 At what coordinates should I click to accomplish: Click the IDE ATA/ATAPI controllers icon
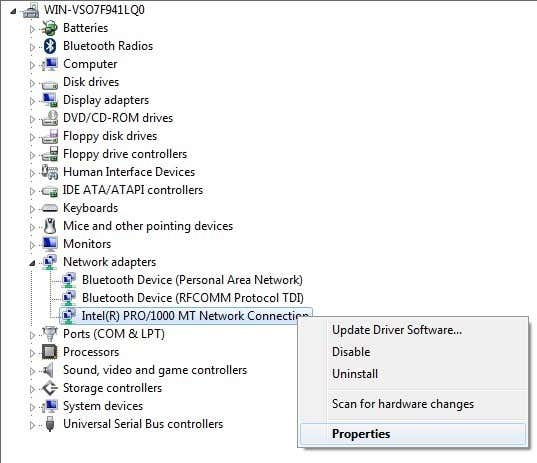pyautogui.click(x=50, y=191)
